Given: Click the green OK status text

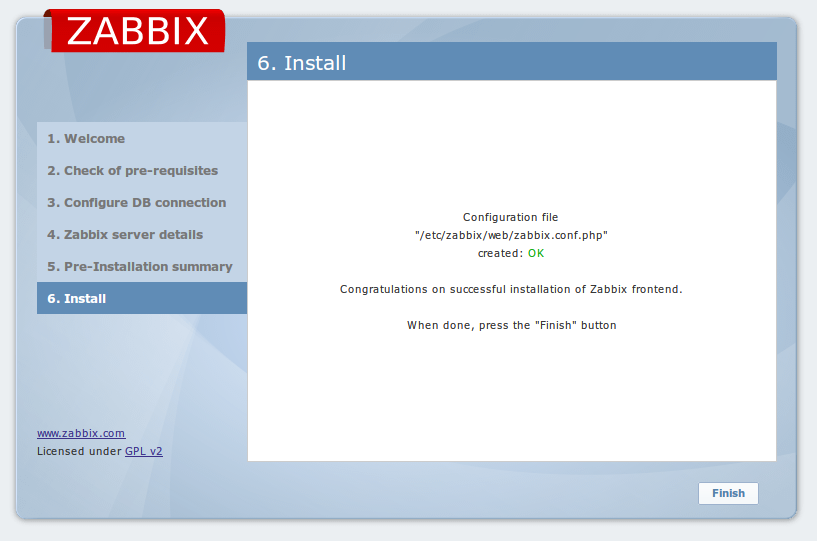Looking at the screenshot, I should pyautogui.click(x=536, y=253).
